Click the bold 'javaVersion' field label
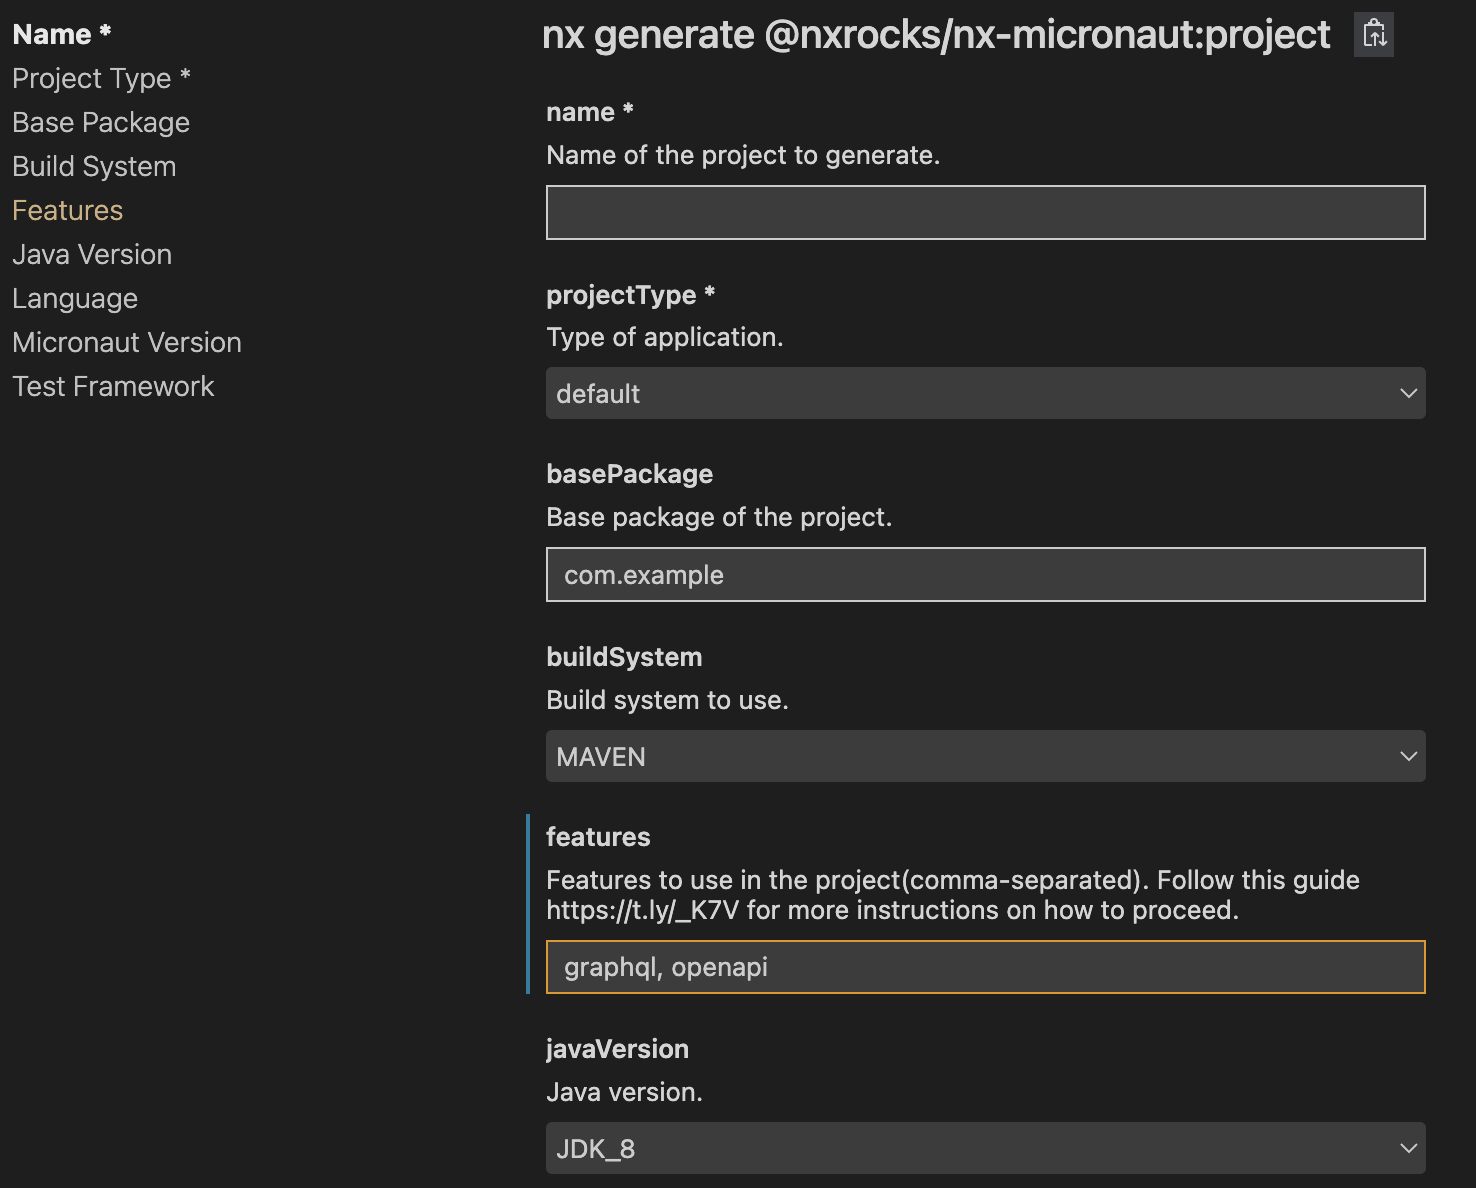This screenshot has height=1188, width=1476. tap(617, 1049)
